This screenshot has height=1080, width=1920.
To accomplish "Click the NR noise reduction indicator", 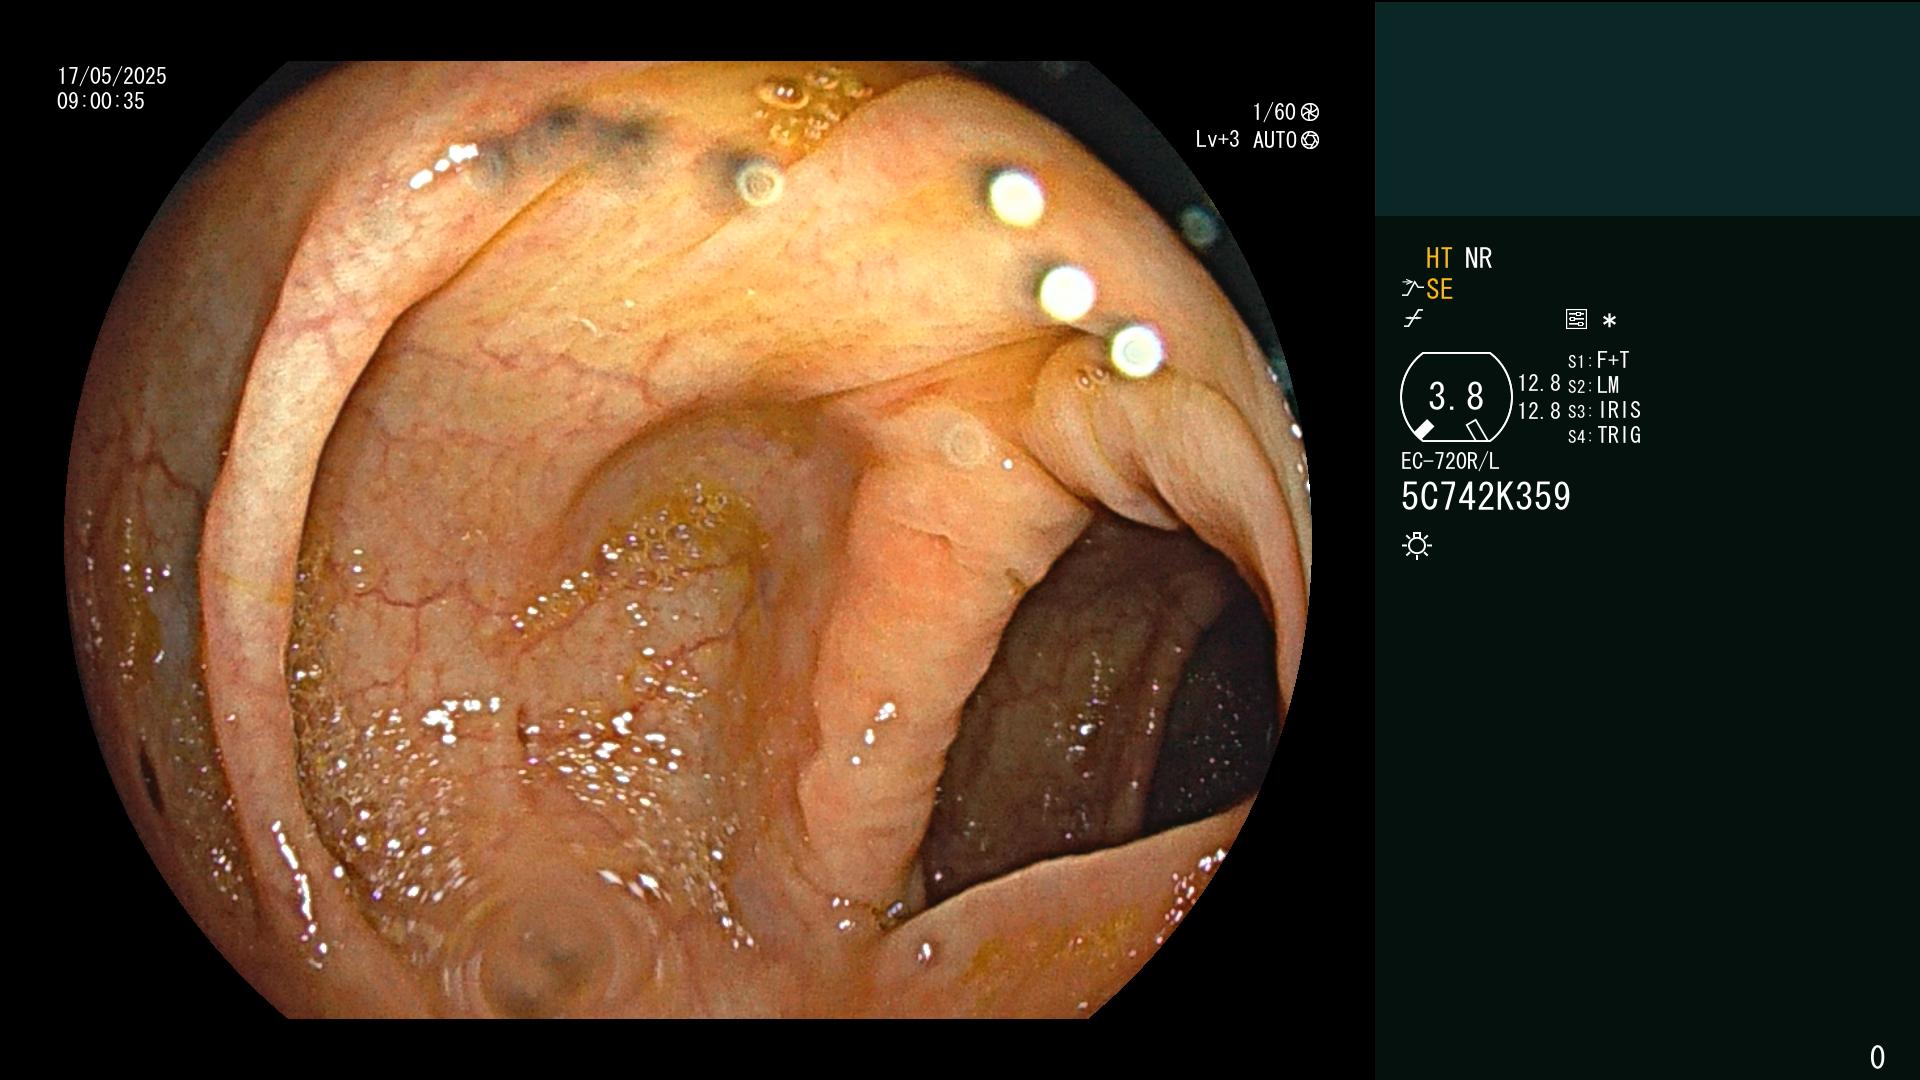I will coord(1478,259).
